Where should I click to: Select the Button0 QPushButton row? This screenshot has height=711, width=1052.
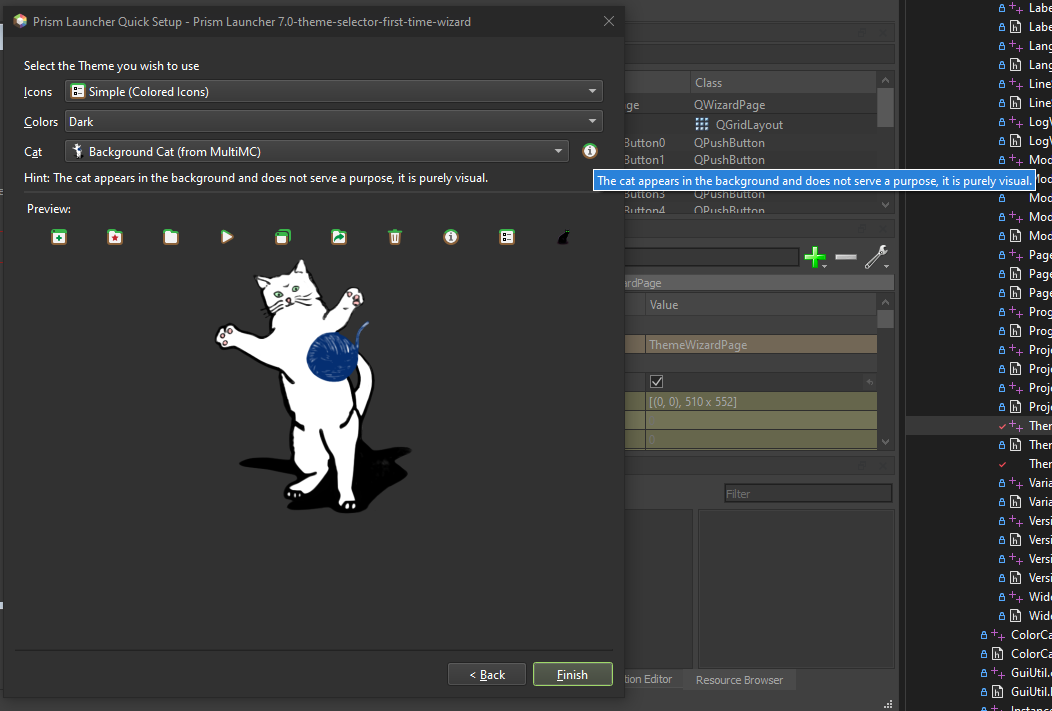[x=750, y=143]
